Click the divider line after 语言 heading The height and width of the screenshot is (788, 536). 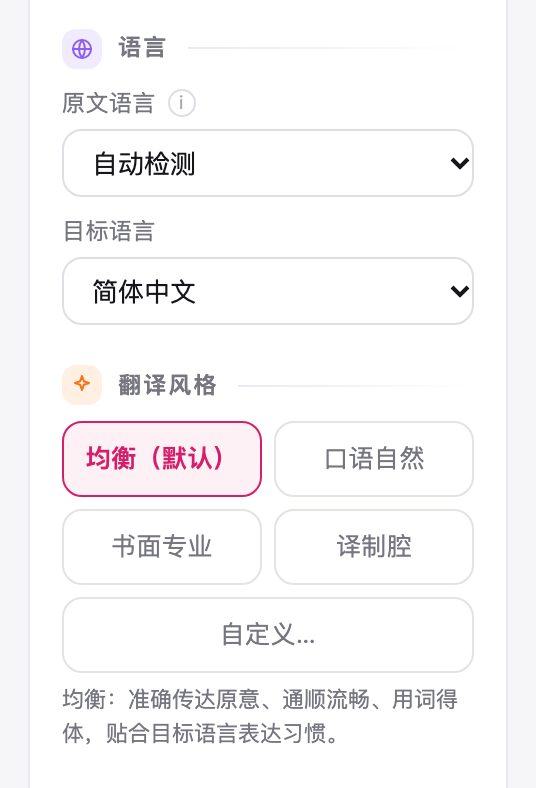[326, 48]
